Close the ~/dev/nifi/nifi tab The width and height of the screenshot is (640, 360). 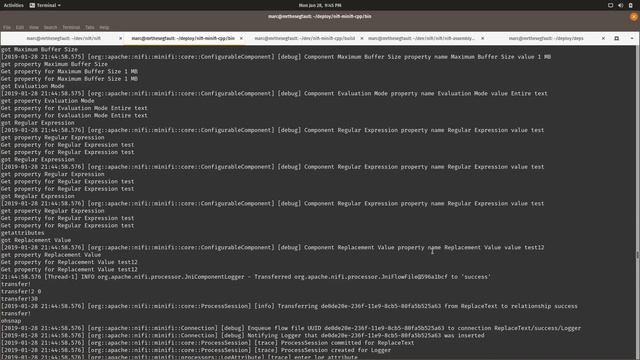pos(120,38)
